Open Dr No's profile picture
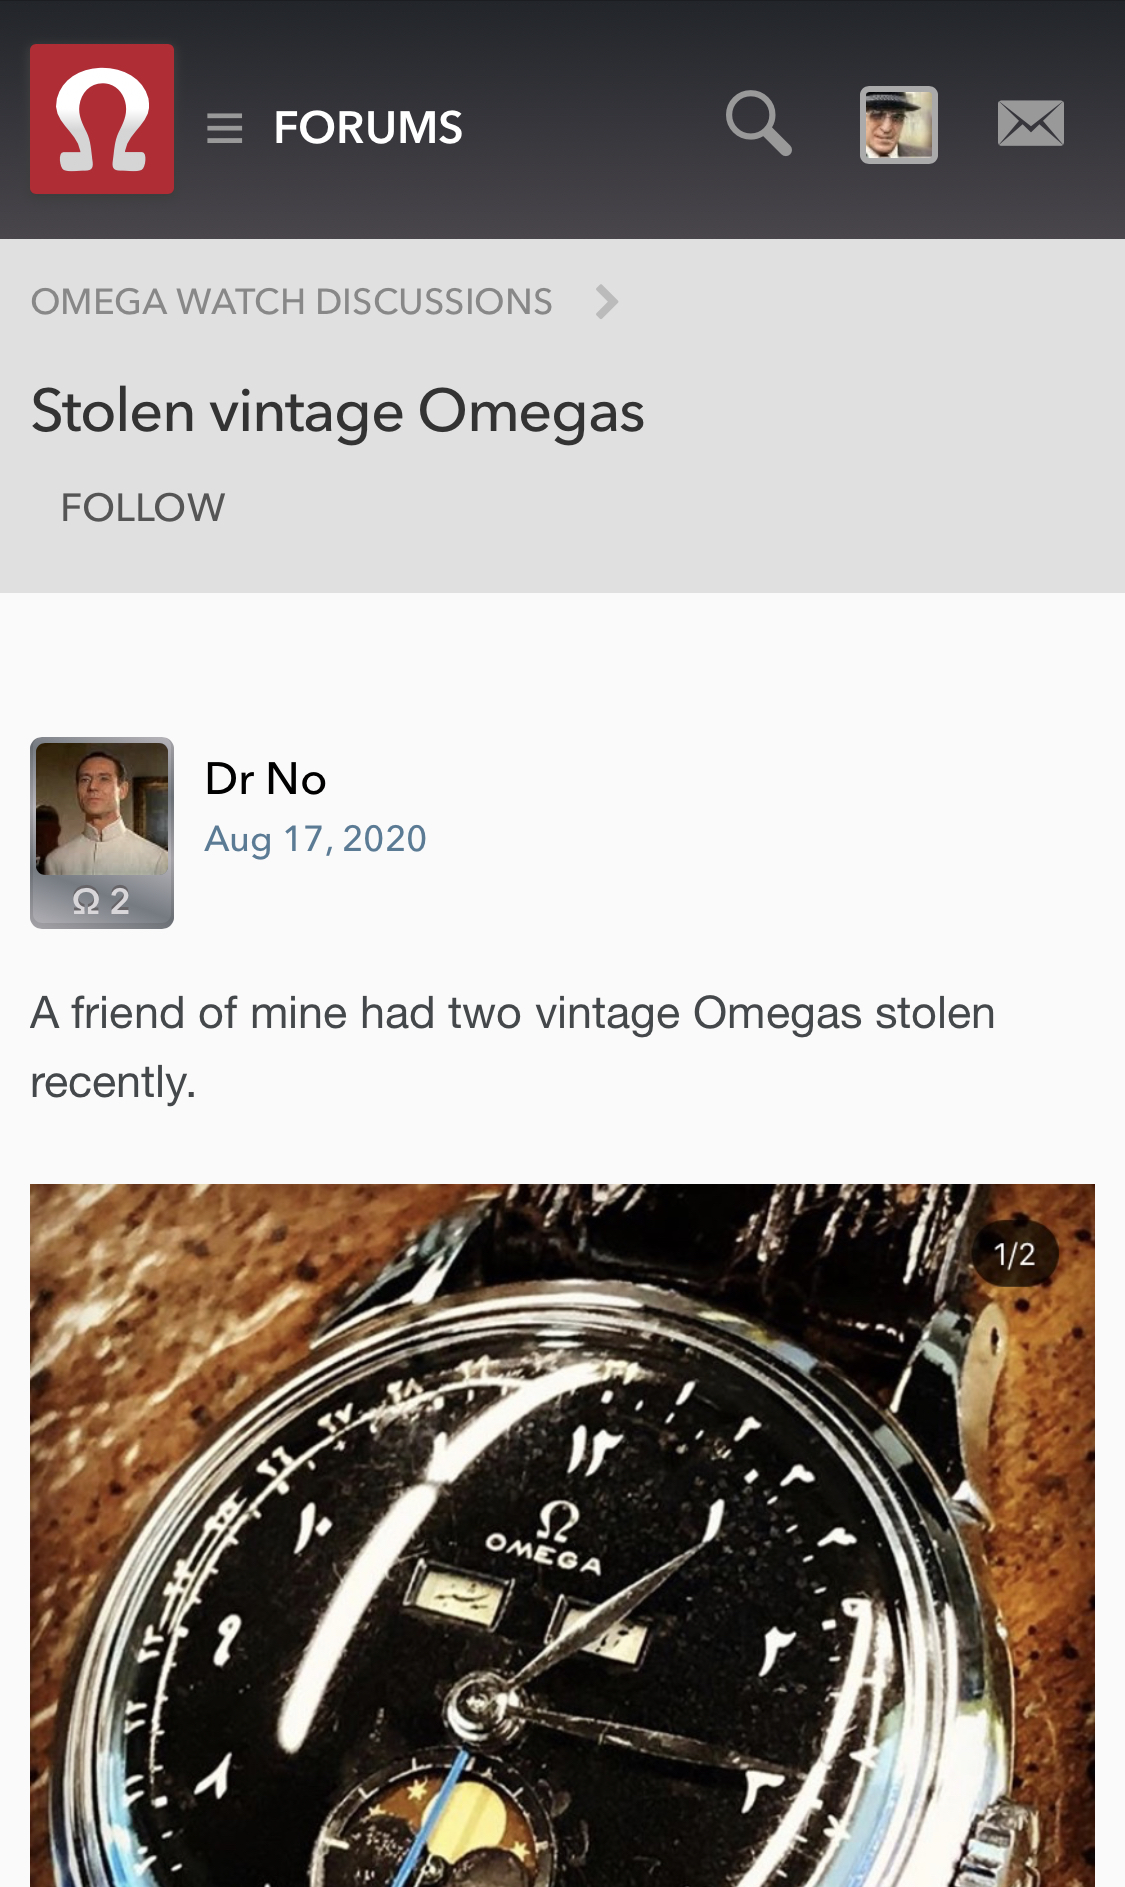 [102, 808]
